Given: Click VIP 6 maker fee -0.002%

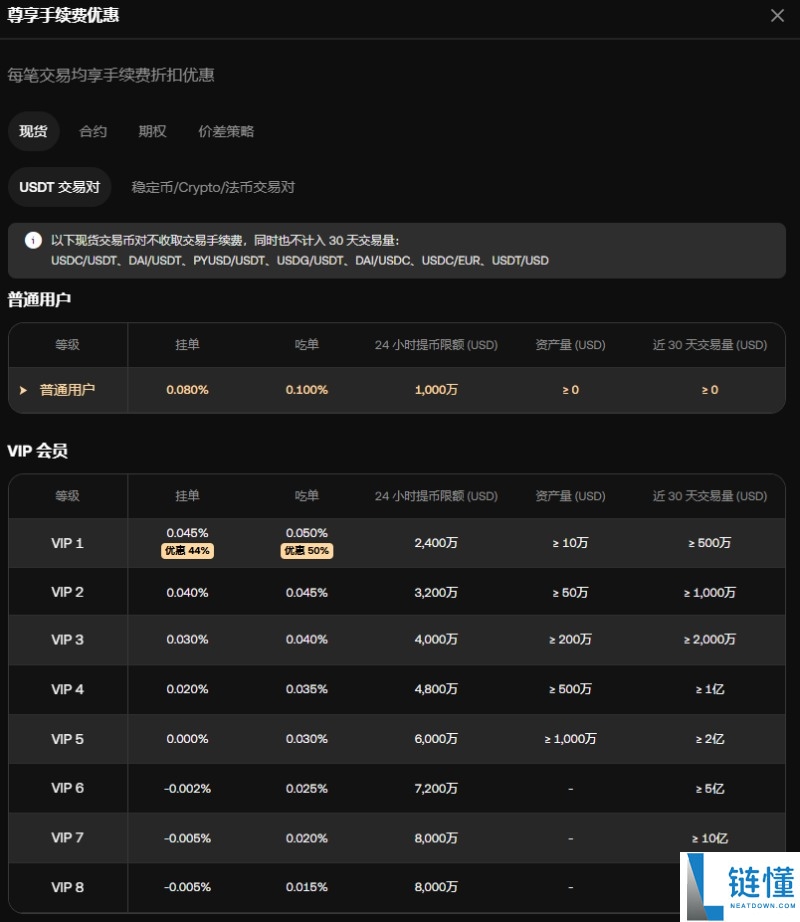Looking at the screenshot, I should click(188, 789).
